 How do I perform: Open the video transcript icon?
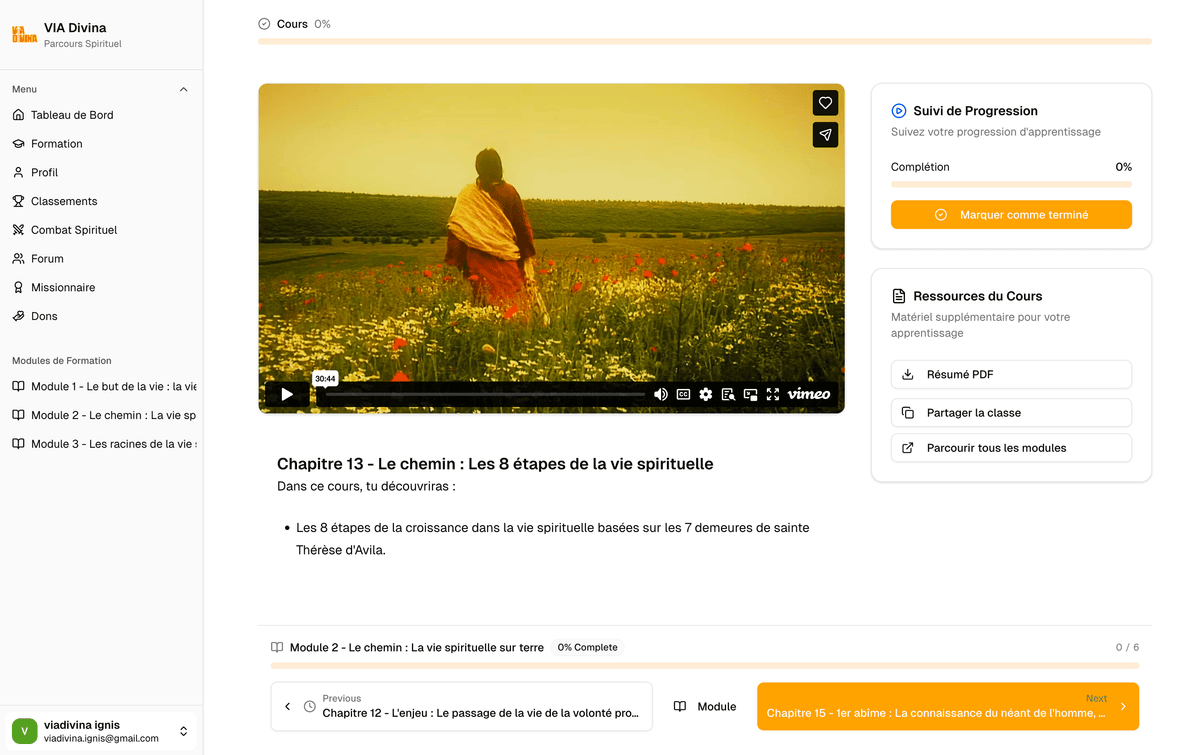728,394
